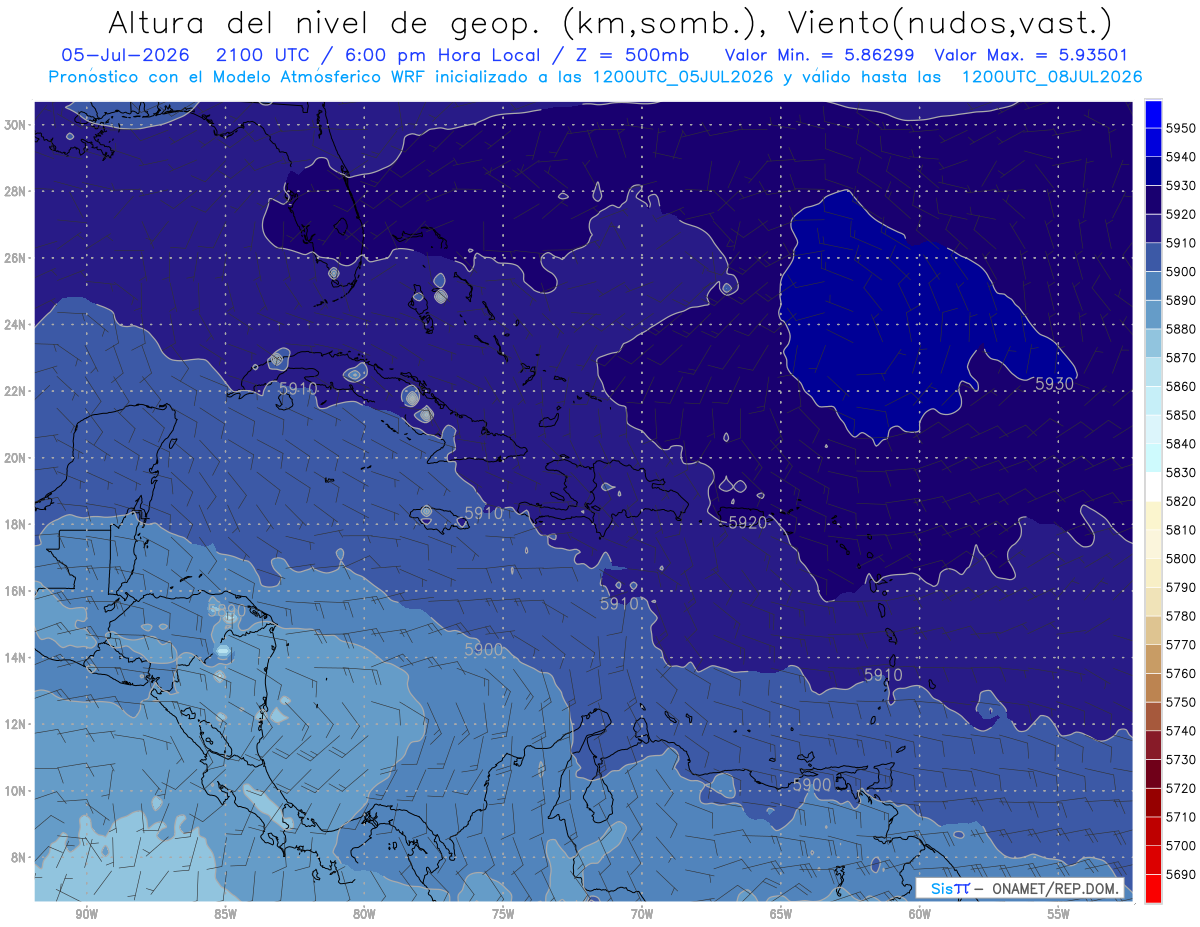Click the '24N' latitude axis label
1200x927 pixels.
coord(15,324)
